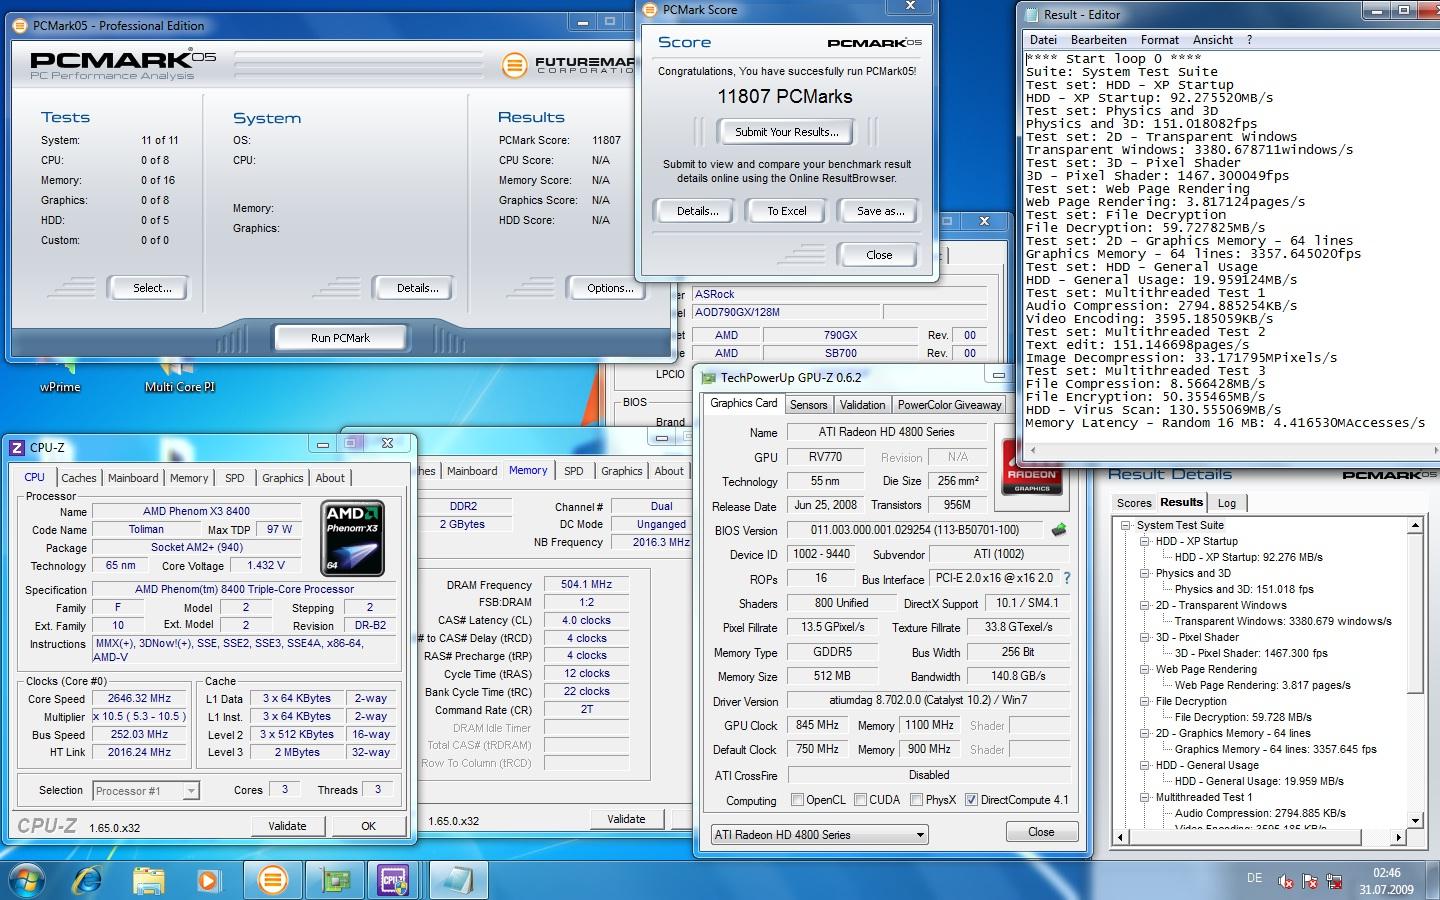Switch to CPU-Z taskbar button
The image size is (1440, 900).
click(x=395, y=880)
